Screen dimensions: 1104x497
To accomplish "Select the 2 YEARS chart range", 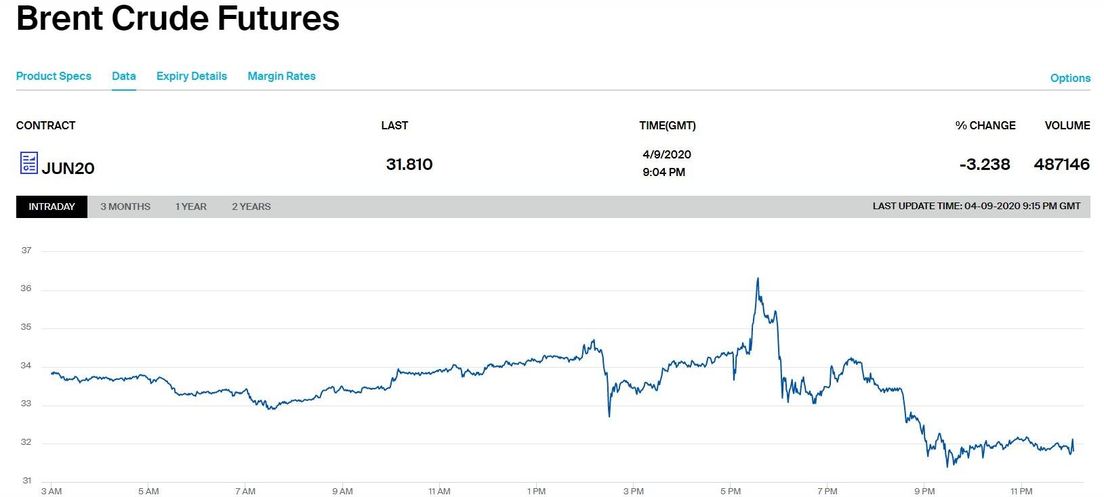I will point(251,207).
